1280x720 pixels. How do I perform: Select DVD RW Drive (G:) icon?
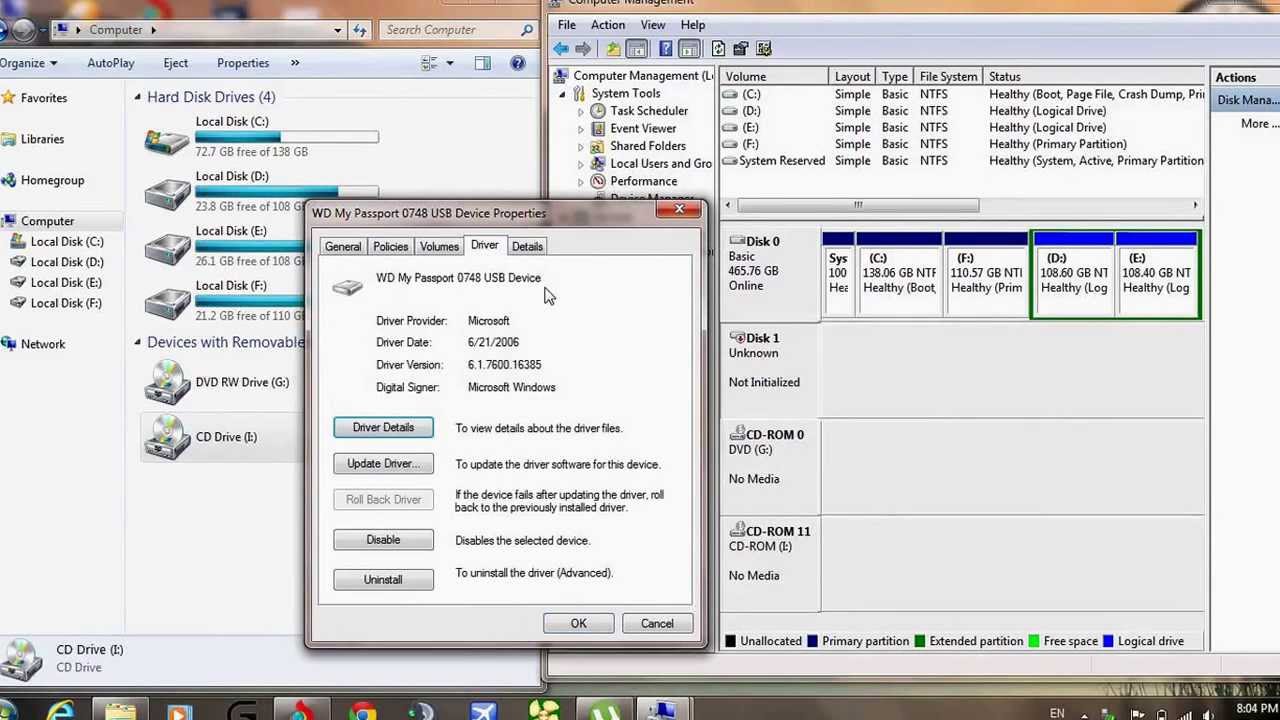tap(166, 382)
